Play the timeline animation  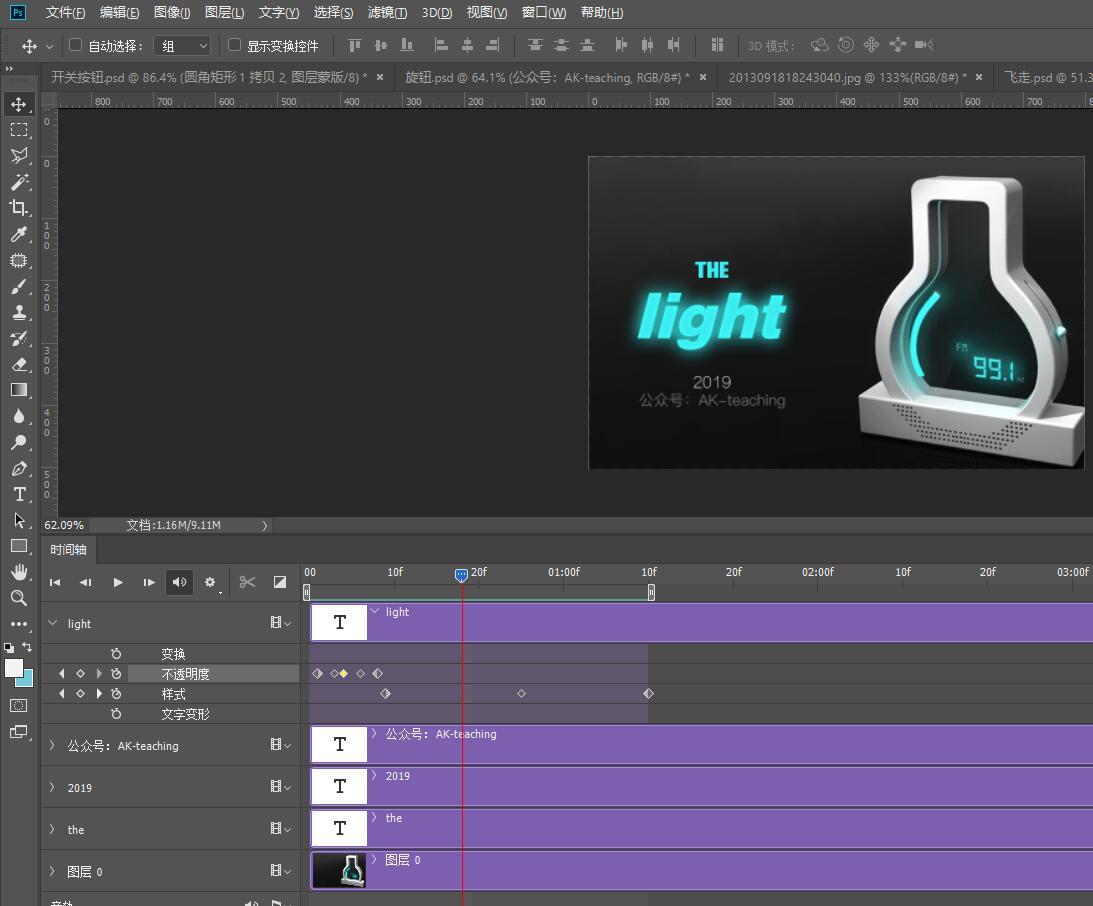tap(118, 582)
